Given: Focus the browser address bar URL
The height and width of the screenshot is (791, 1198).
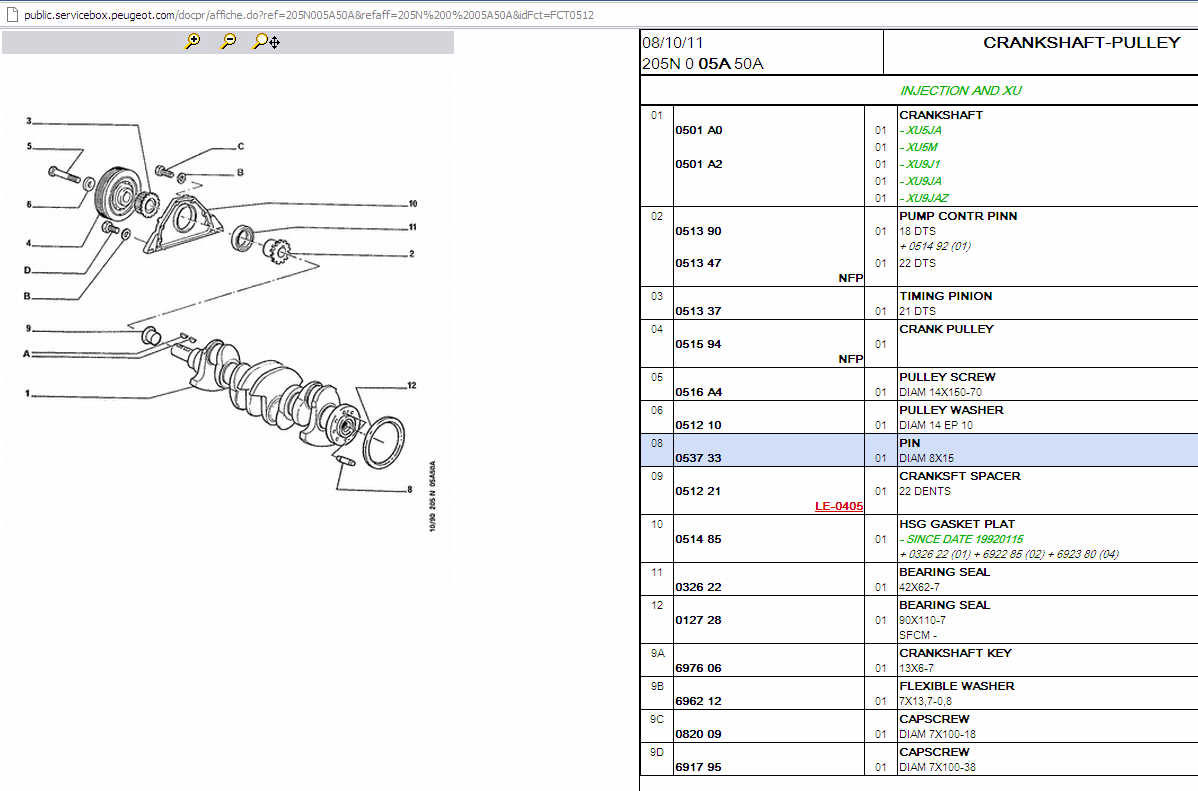Looking at the screenshot, I should [x=309, y=15].
